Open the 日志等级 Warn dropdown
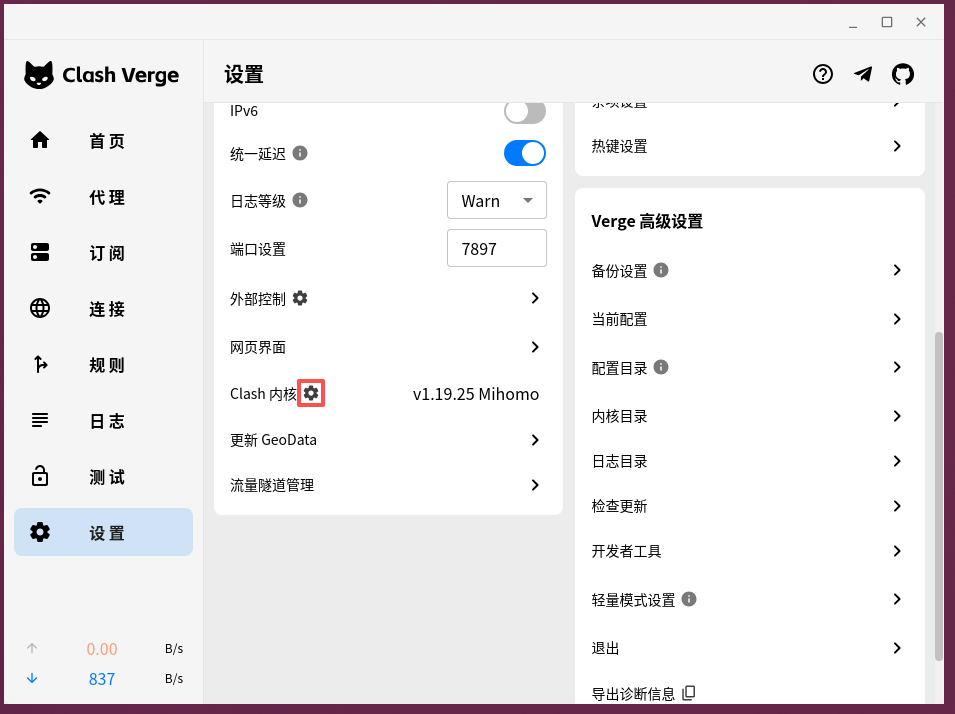 click(496, 200)
